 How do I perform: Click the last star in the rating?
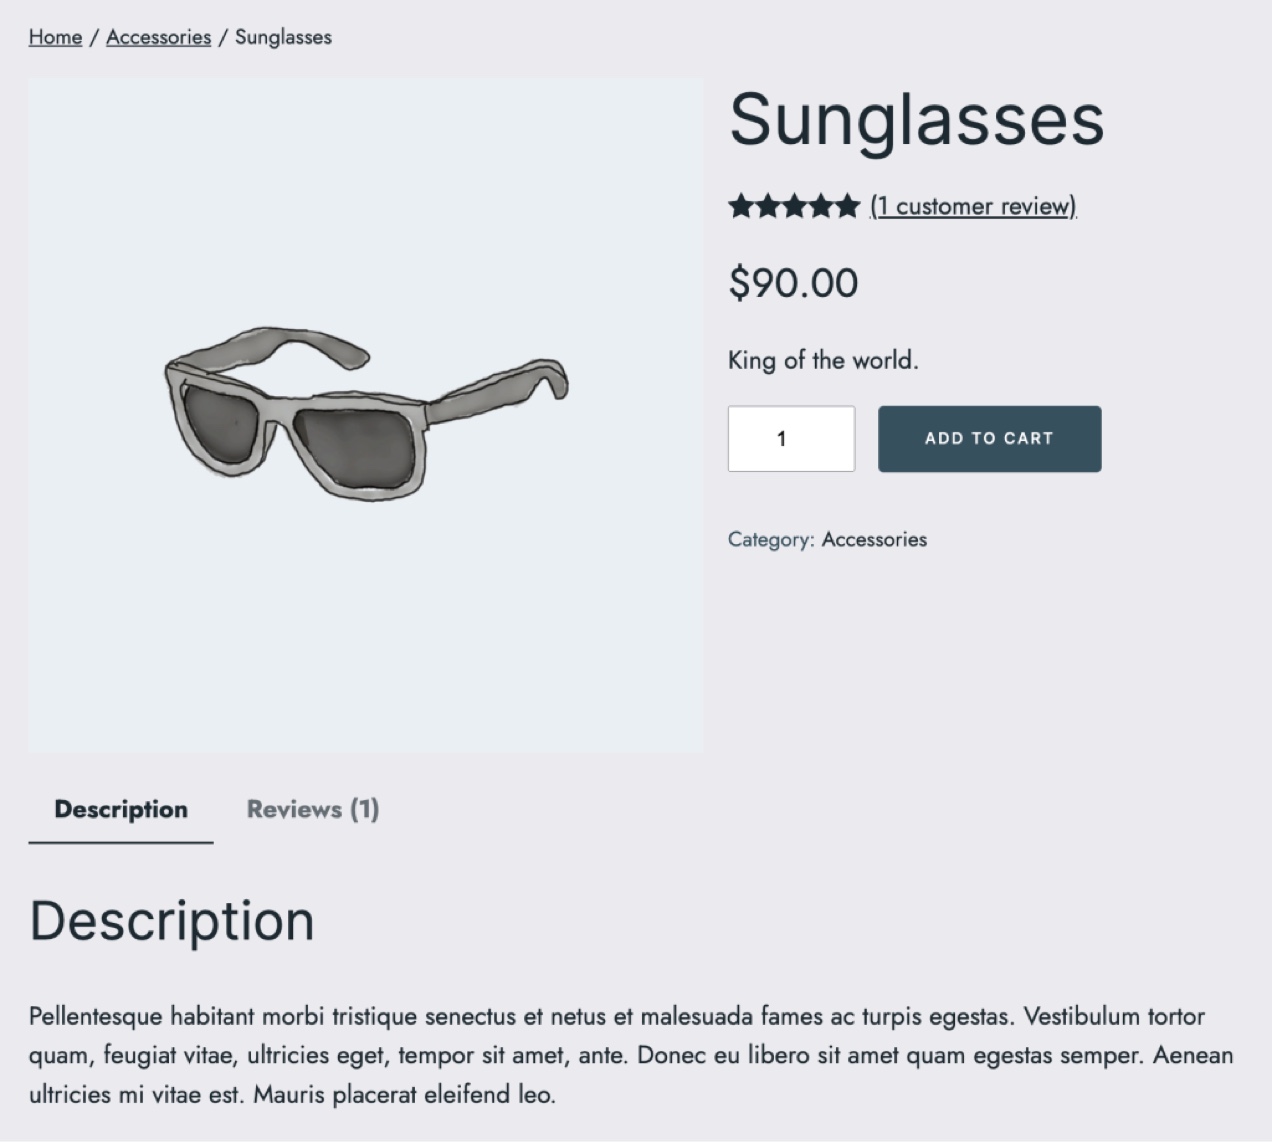tap(848, 206)
